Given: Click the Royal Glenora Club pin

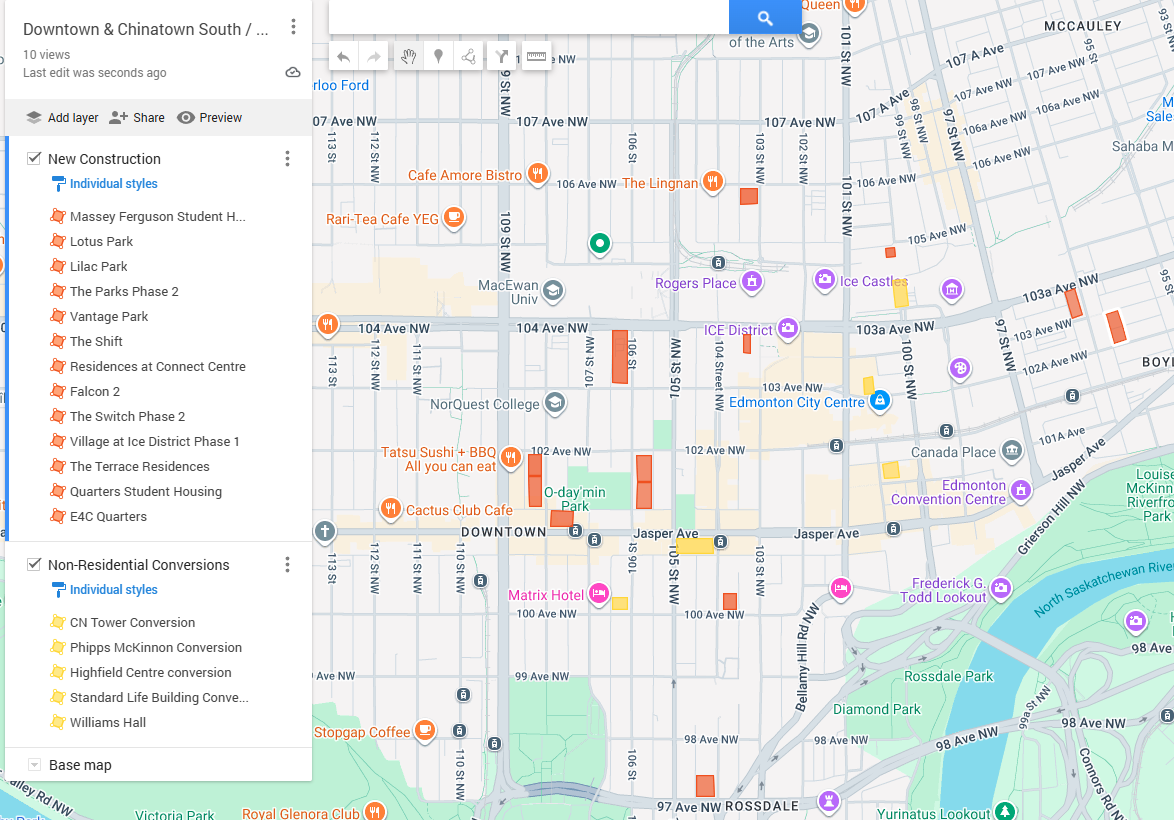Looking at the screenshot, I should click(374, 811).
